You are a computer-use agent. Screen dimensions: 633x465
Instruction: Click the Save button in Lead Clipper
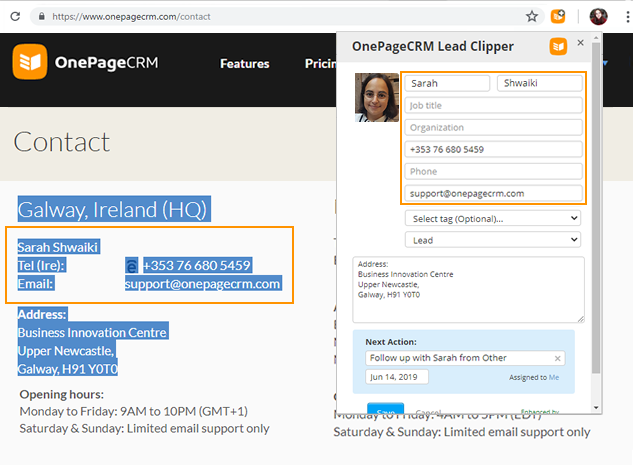point(385,408)
